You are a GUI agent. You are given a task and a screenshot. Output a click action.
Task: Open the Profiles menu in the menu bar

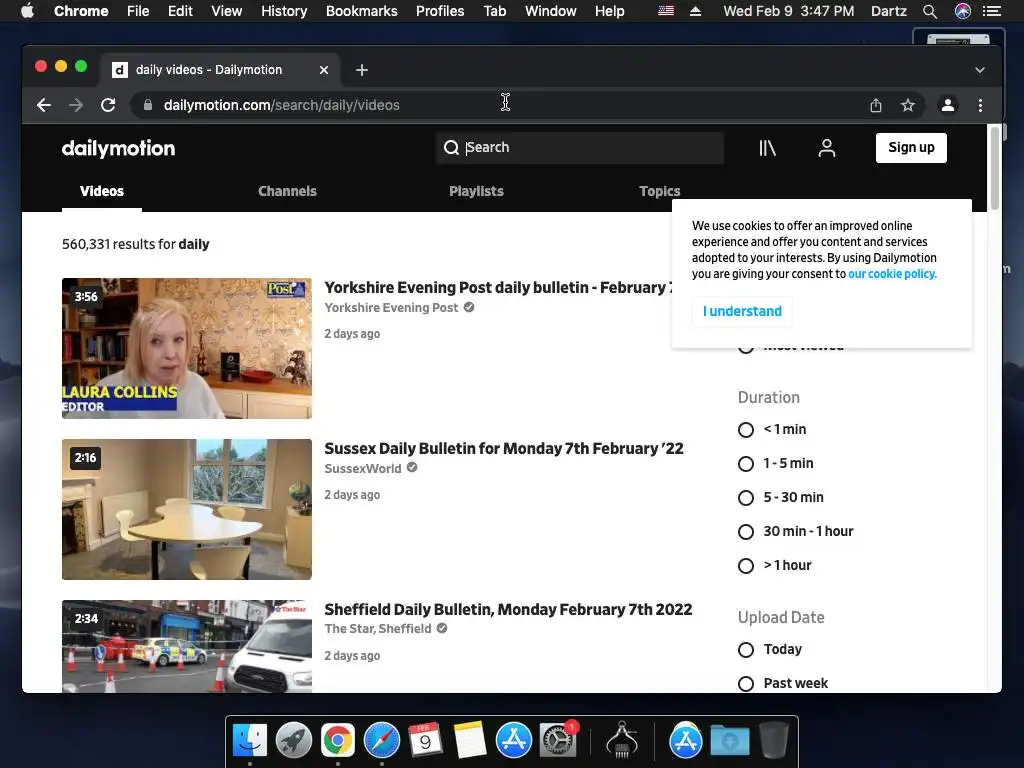click(440, 11)
